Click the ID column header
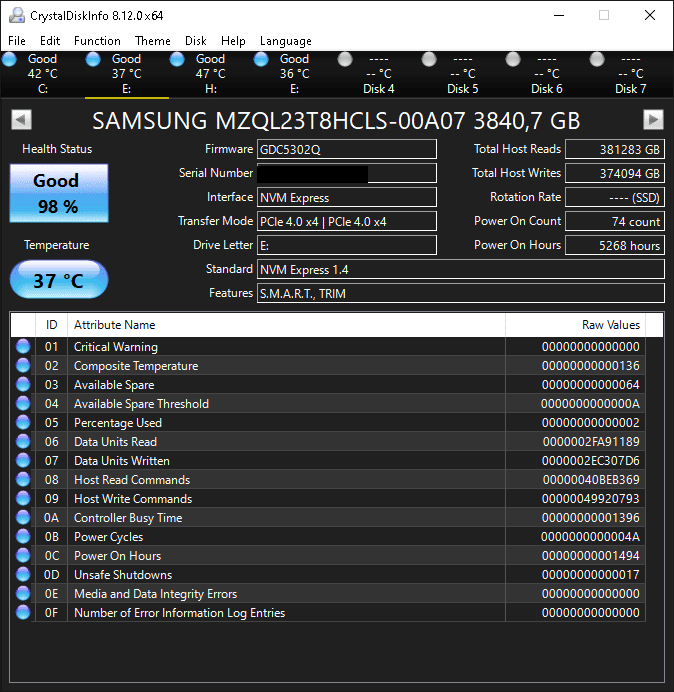 pos(52,325)
